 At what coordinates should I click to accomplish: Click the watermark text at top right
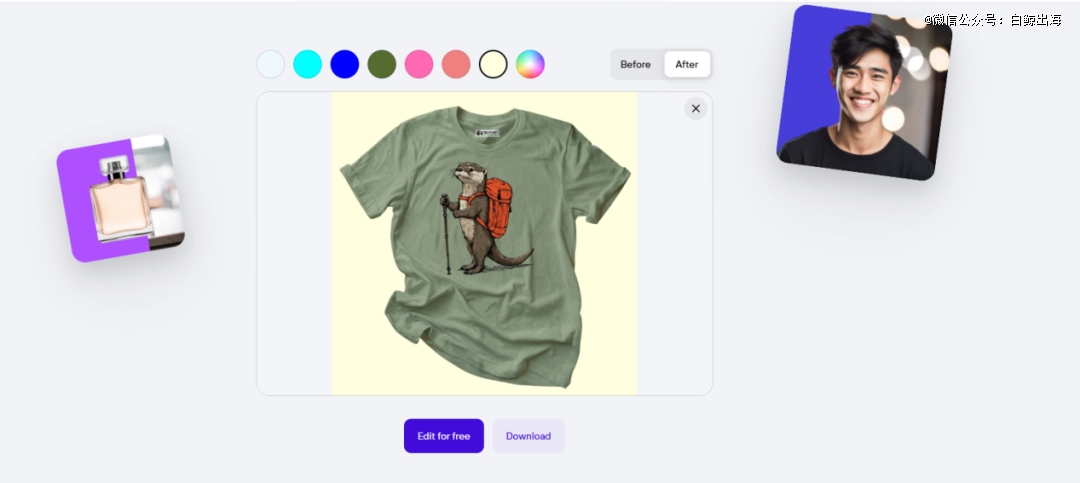tap(993, 20)
